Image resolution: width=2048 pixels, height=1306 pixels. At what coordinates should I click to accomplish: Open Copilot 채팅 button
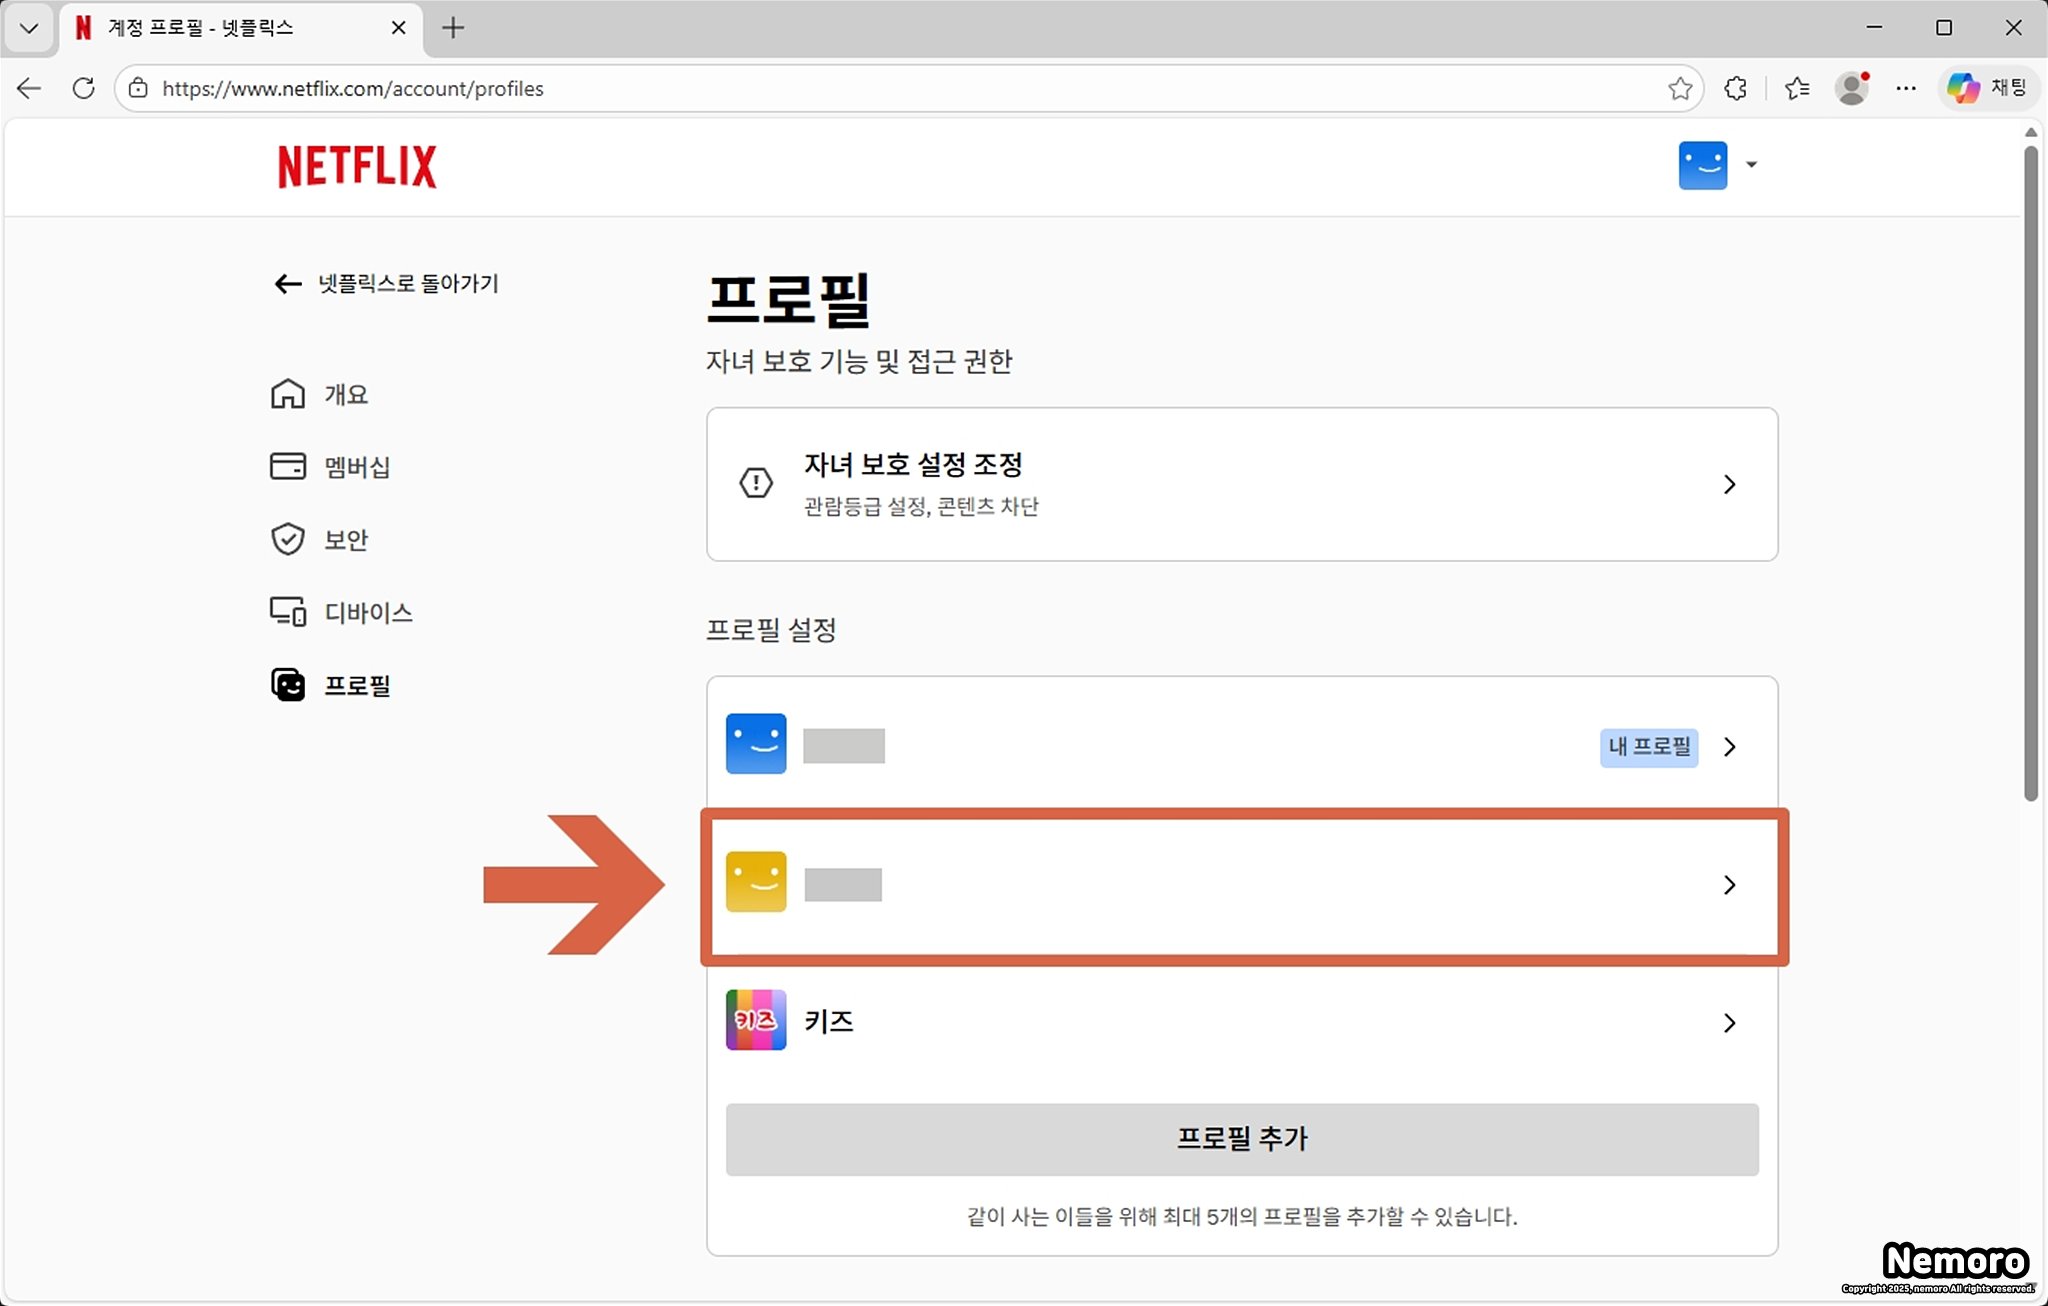pos(1988,88)
